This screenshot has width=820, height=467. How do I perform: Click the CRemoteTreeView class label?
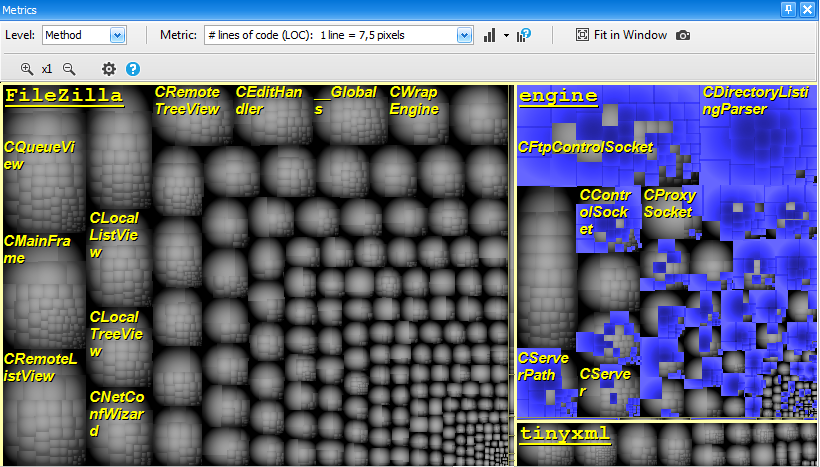pos(187,100)
